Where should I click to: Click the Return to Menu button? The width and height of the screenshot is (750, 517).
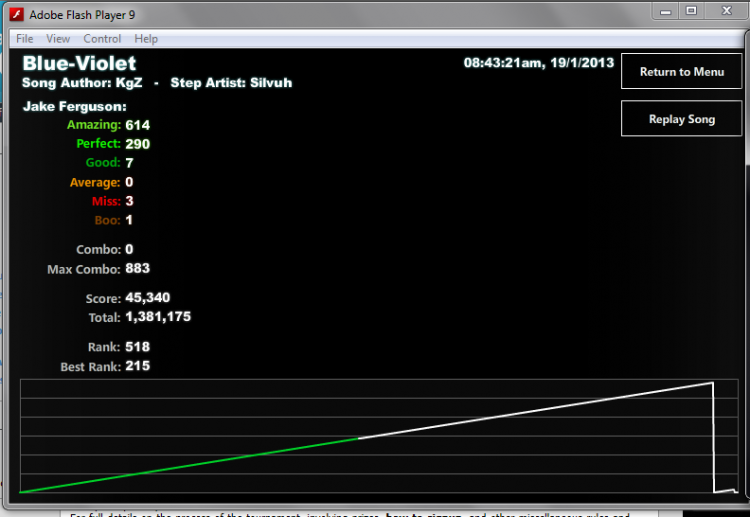[681, 71]
